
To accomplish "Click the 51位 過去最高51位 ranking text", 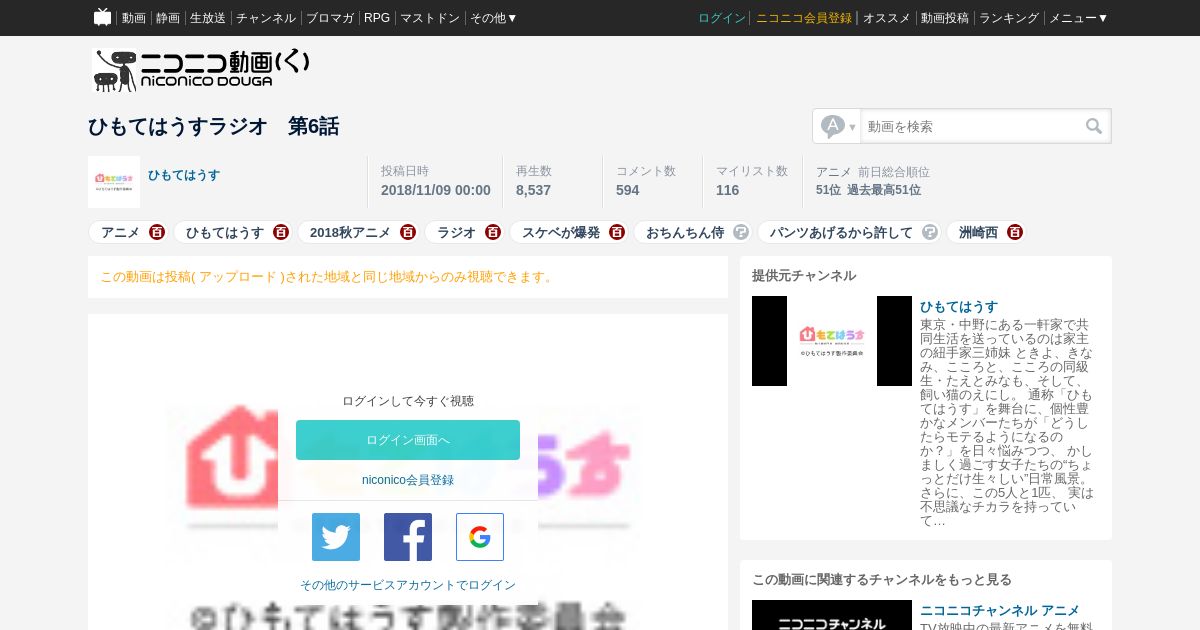I will (x=868, y=190).
